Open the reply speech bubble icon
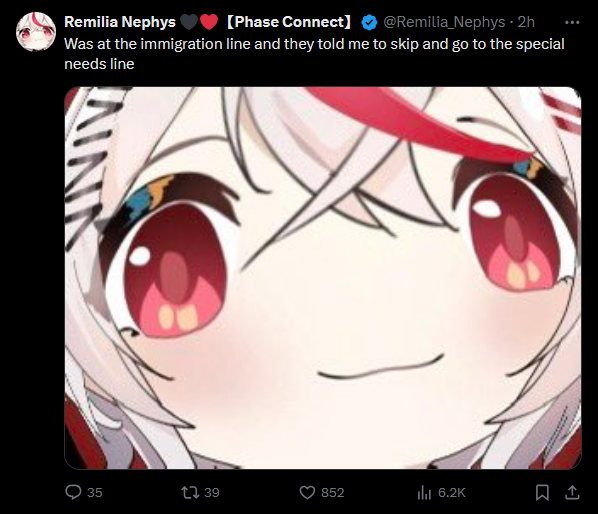 point(73,492)
